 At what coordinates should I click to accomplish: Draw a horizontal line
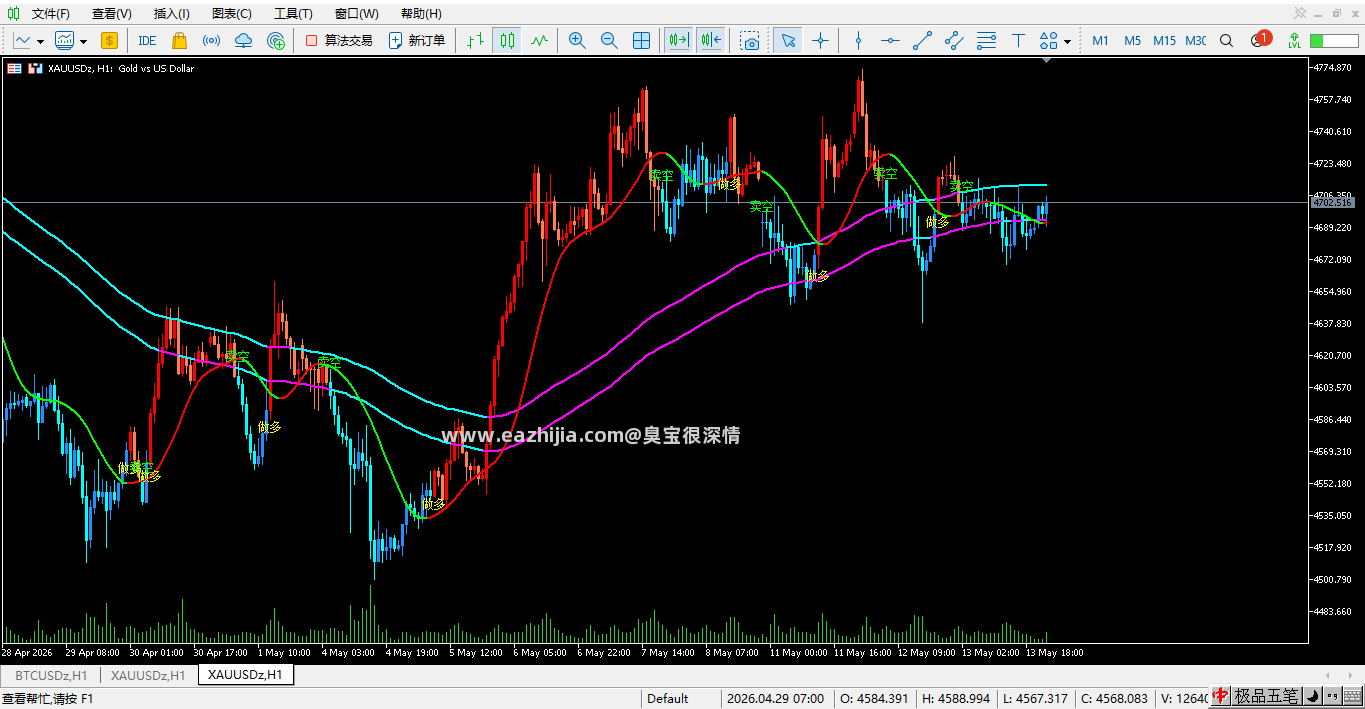(x=890, y=40)
